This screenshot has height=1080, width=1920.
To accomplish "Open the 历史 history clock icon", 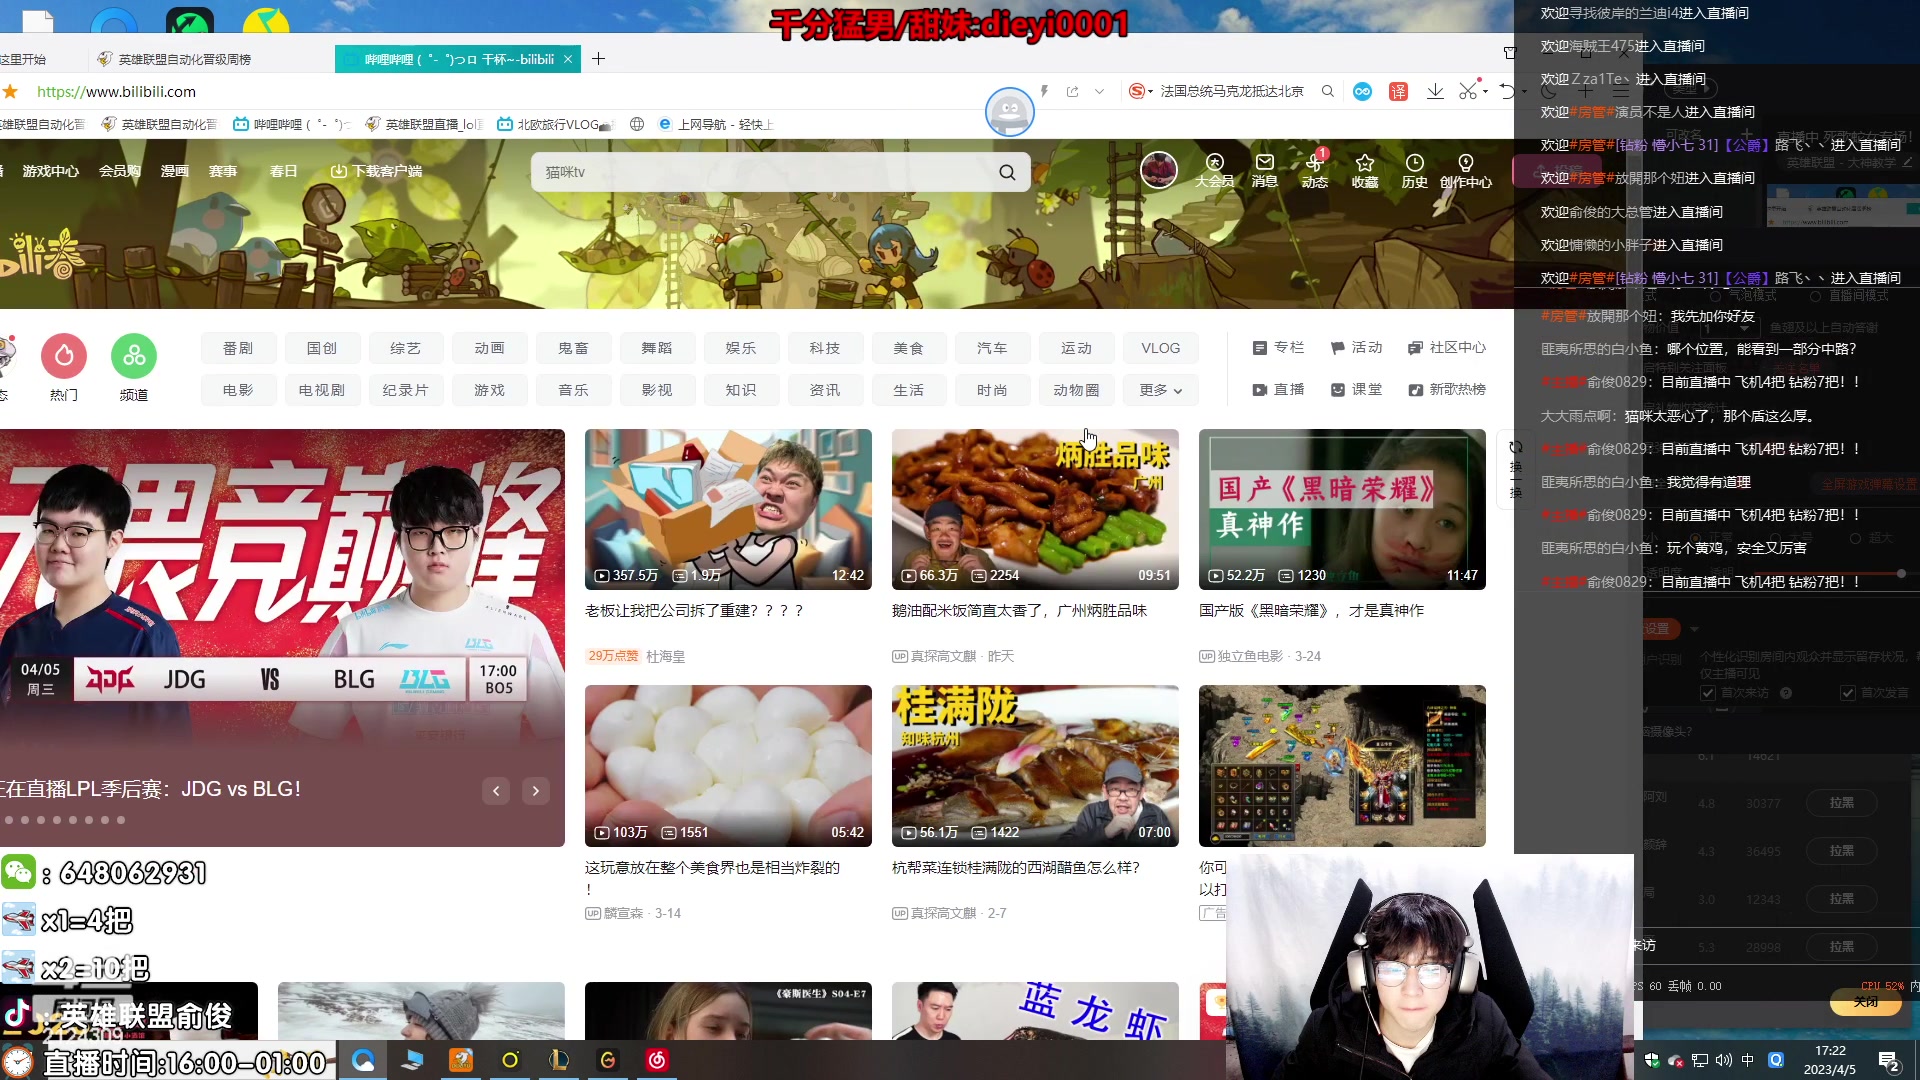I will (x=1414, y=170).
